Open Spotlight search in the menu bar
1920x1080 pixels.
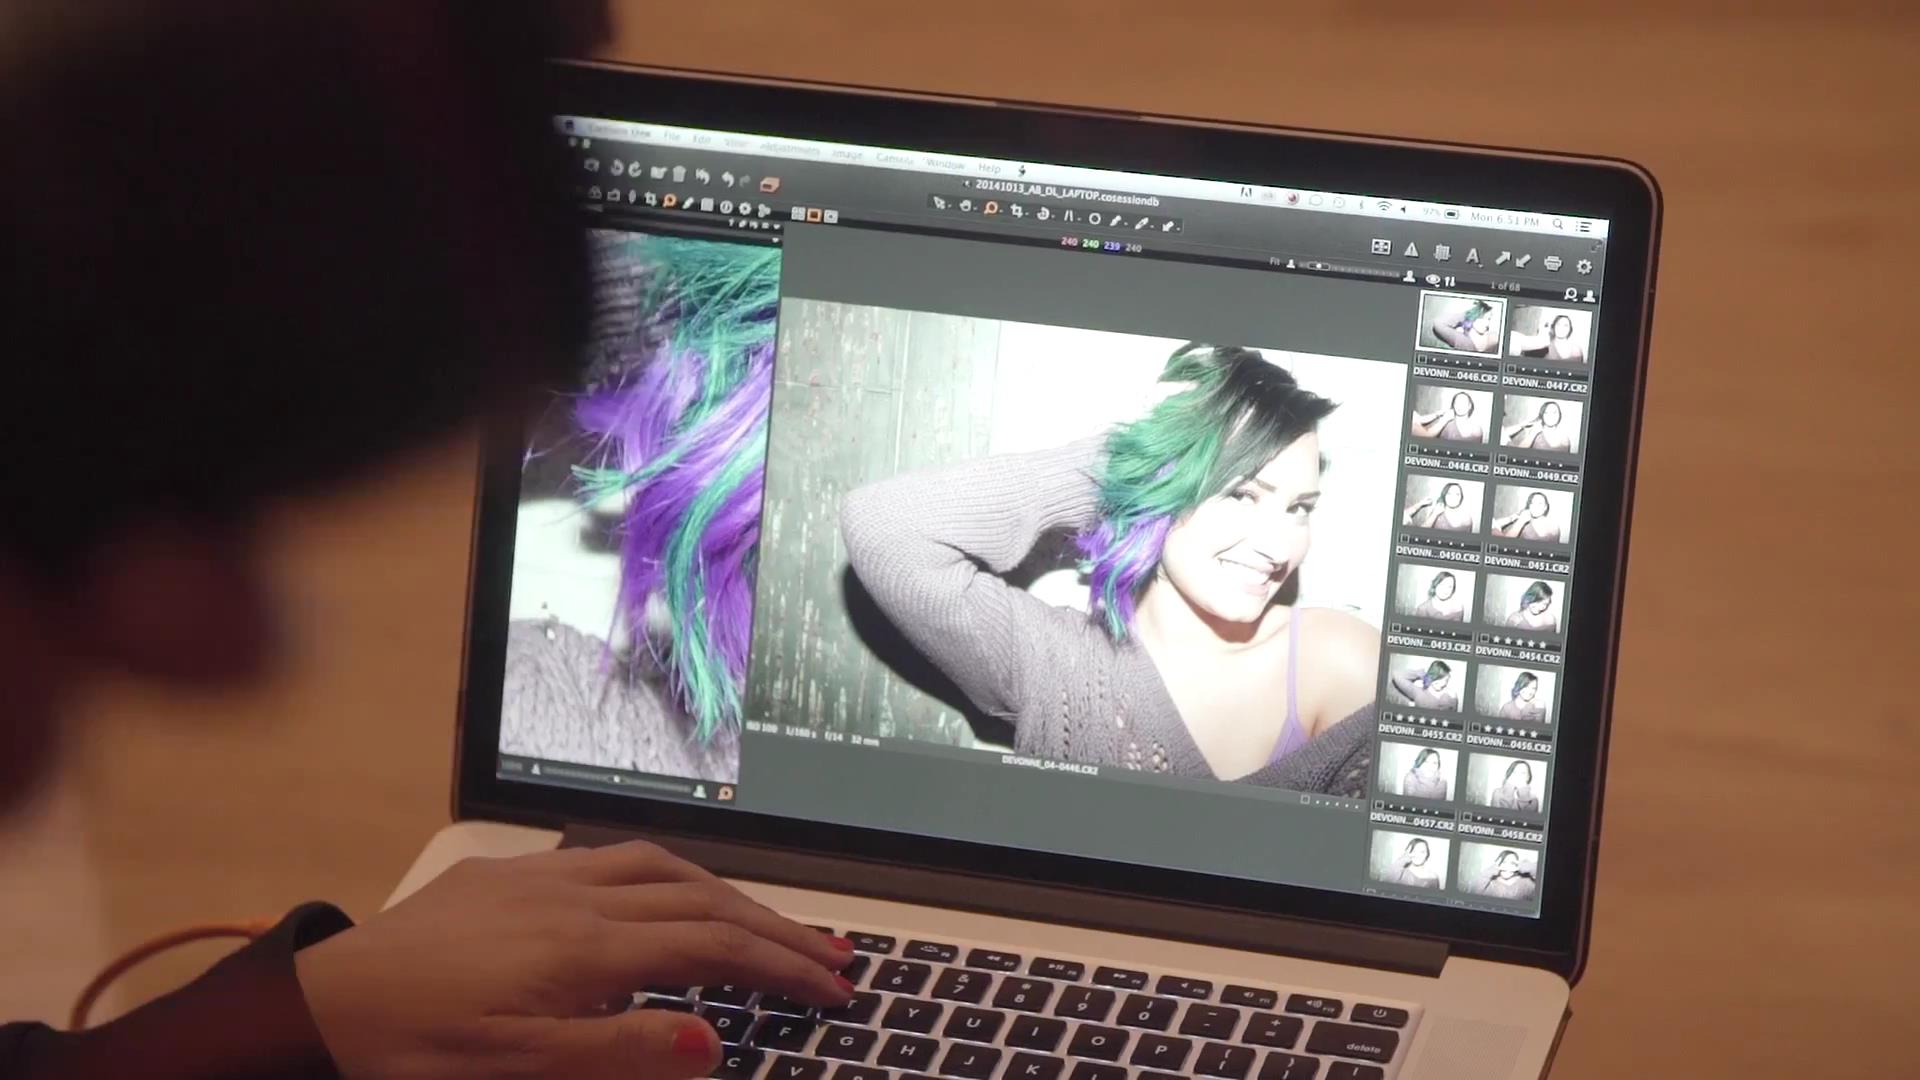[1557, 224]
